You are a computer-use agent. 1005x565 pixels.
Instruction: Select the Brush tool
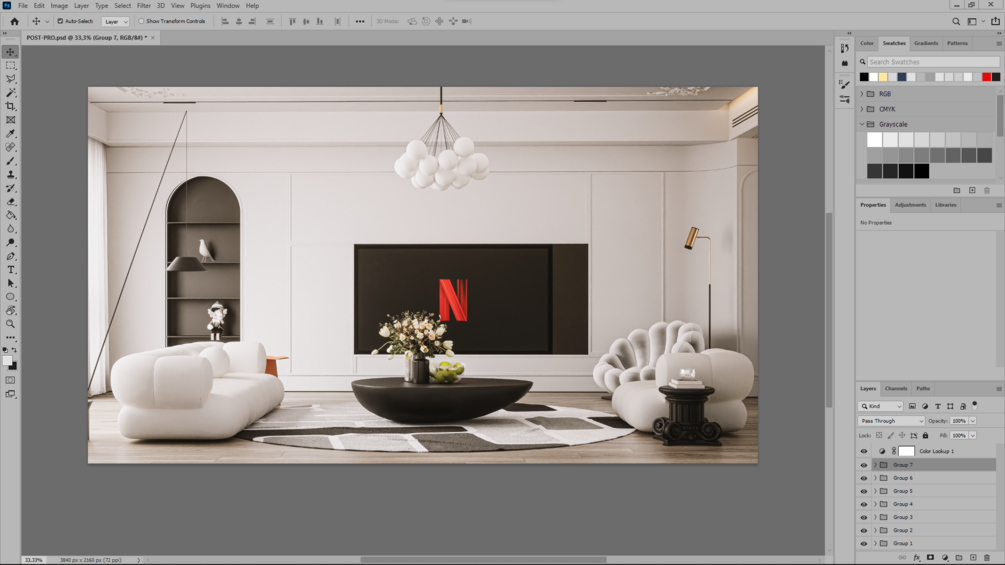[x=10, y=161]
